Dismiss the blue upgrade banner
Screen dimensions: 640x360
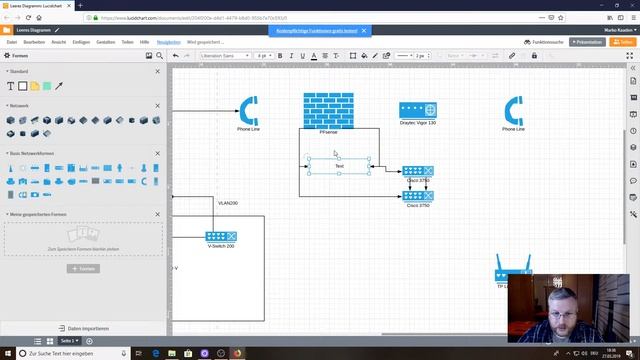364,31
